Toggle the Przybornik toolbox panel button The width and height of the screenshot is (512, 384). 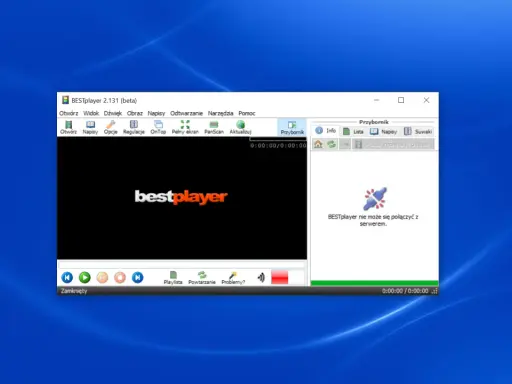(x=292, y=128)
